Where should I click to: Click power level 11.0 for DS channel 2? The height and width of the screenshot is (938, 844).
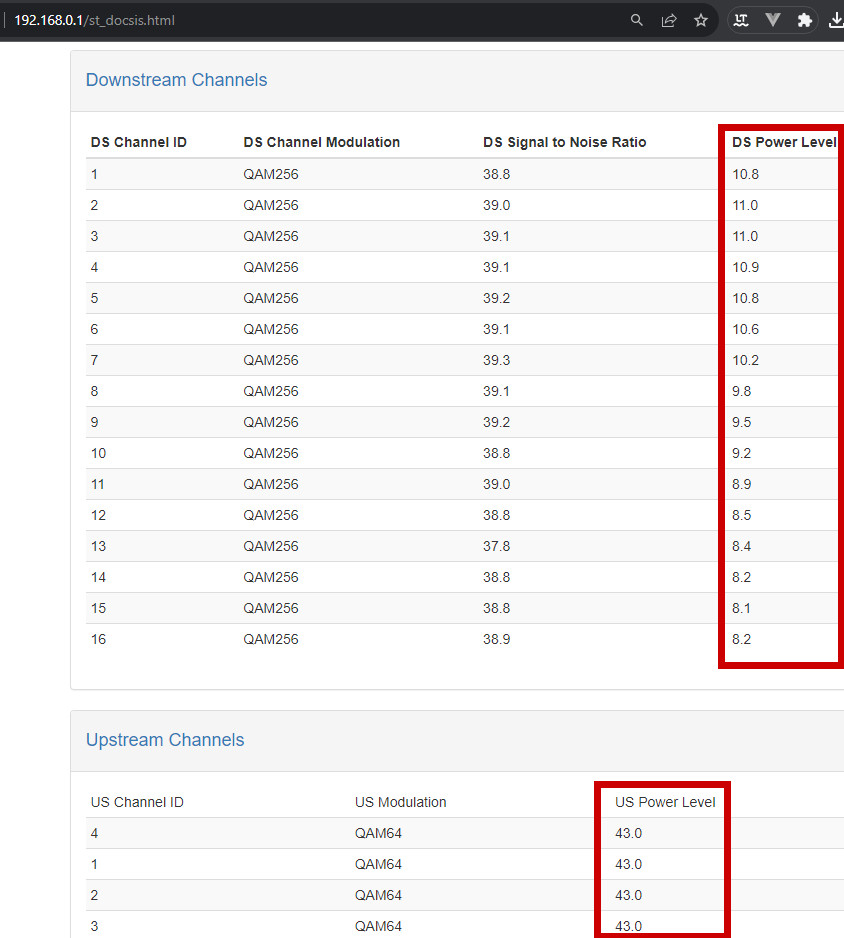[x=745, y=205]
